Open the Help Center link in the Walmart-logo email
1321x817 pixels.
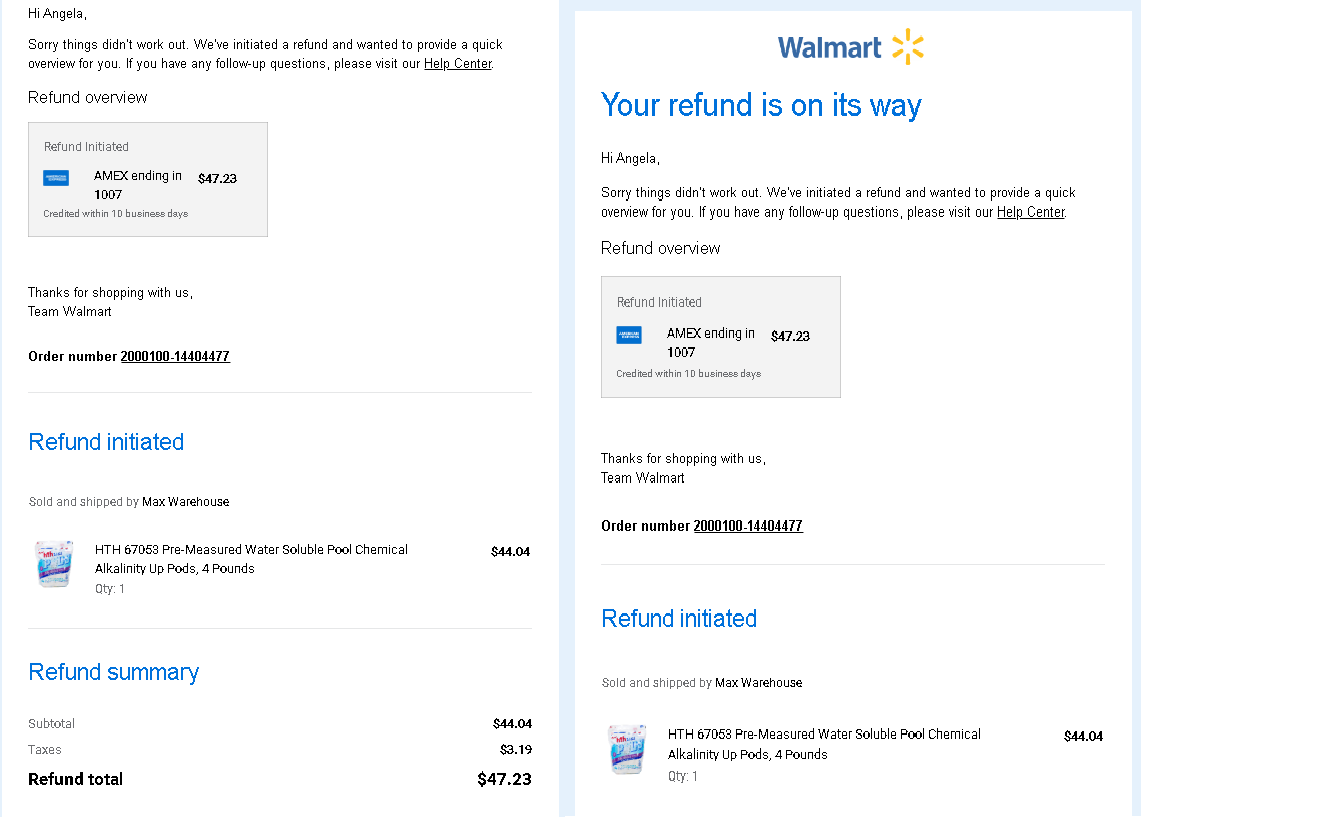coord(1031,212)
